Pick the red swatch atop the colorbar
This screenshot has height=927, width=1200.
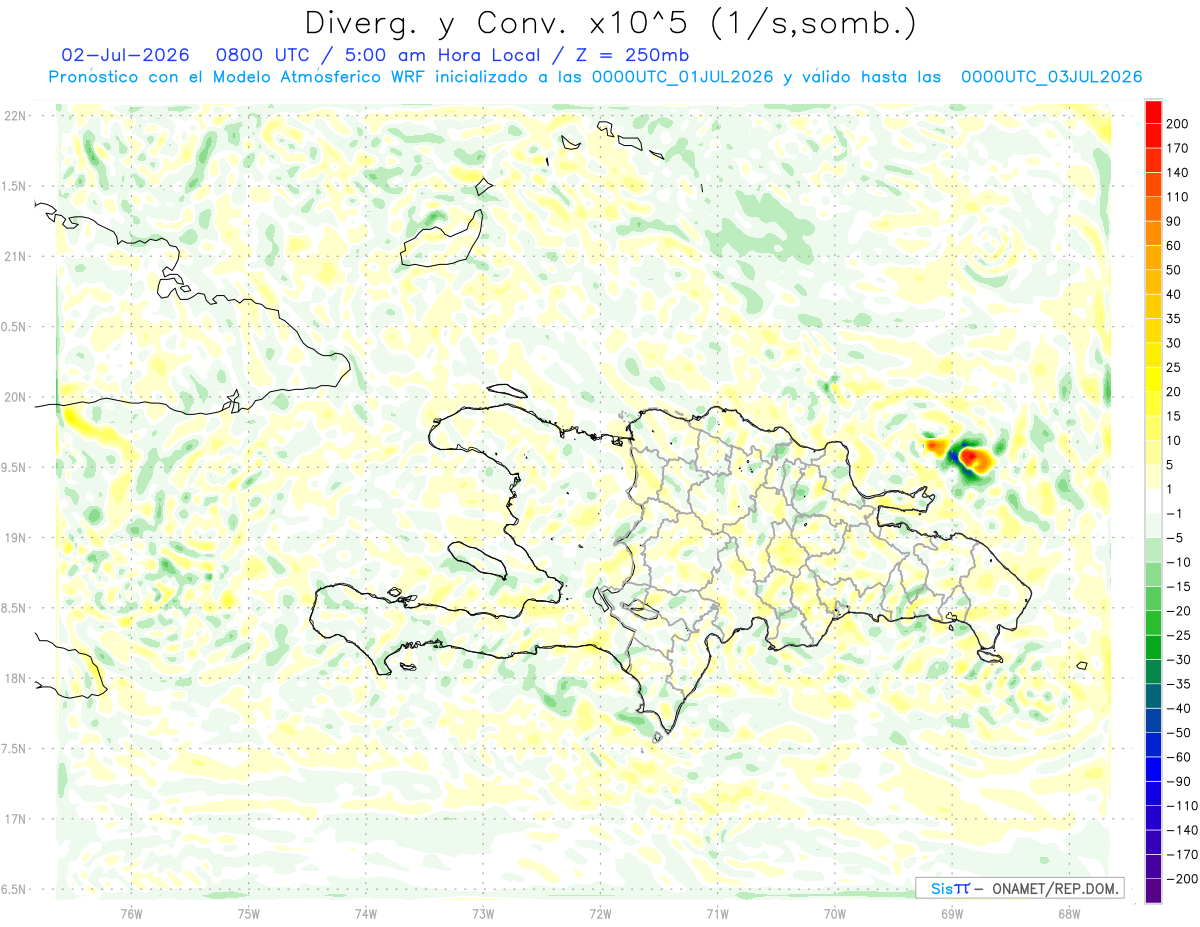1153,112
